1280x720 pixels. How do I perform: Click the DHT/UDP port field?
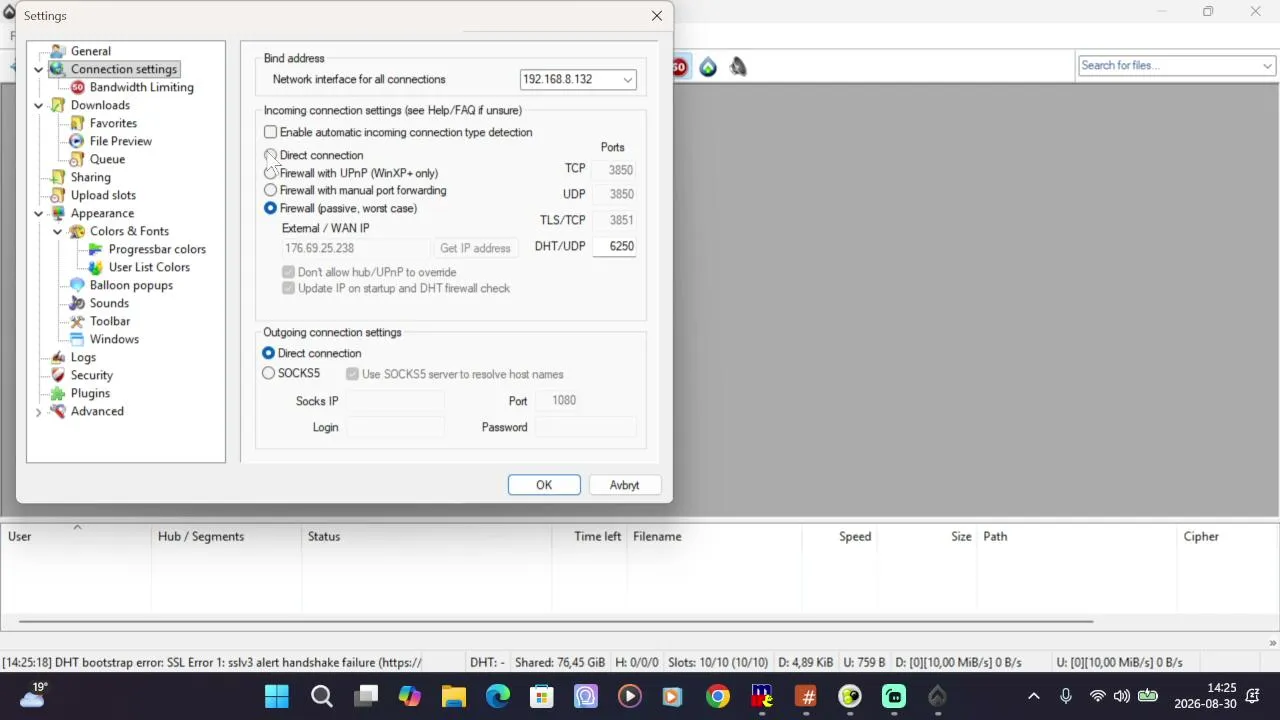click(614, 246)
